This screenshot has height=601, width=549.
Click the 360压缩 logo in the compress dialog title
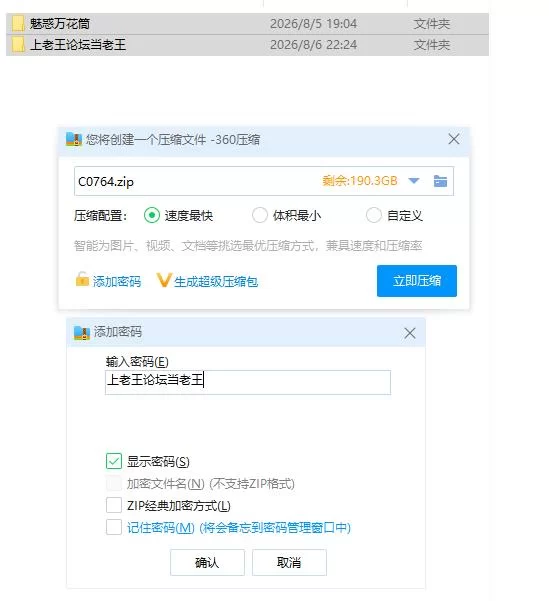click(74, 139)
